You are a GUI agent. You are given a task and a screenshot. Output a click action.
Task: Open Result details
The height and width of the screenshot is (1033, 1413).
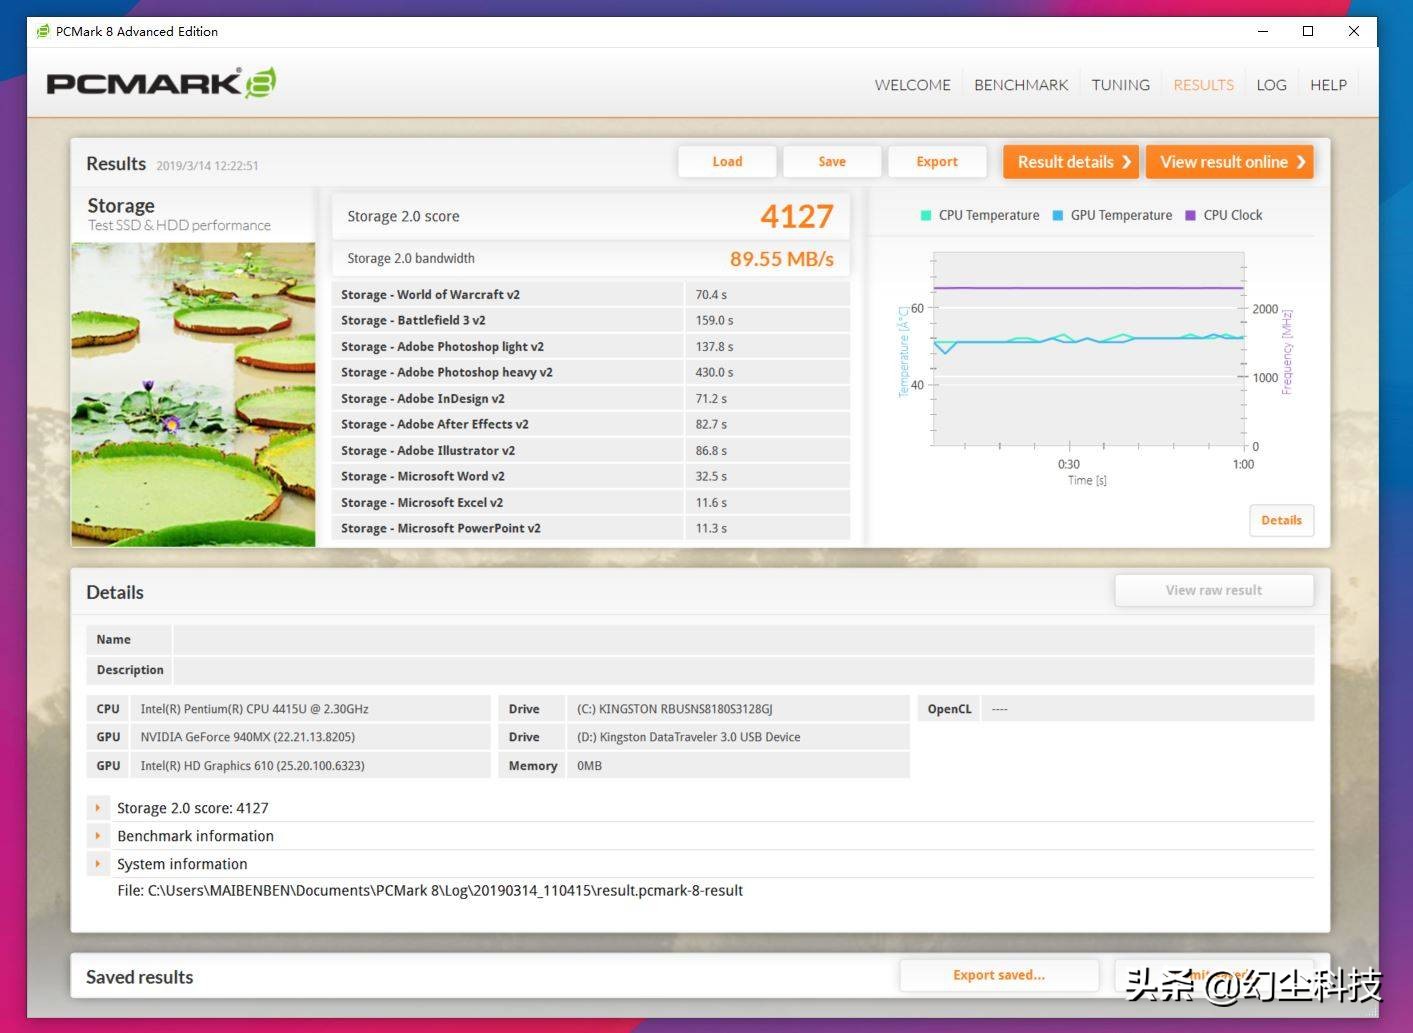[1071, 162]
